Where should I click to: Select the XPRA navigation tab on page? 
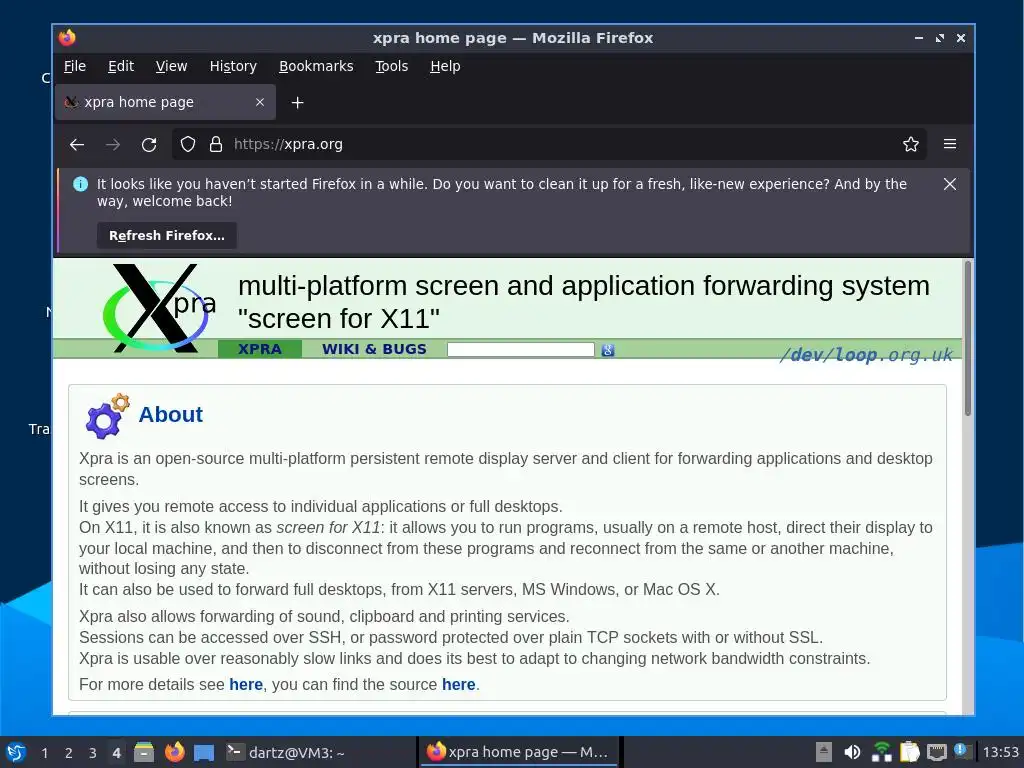pos(260,349)
